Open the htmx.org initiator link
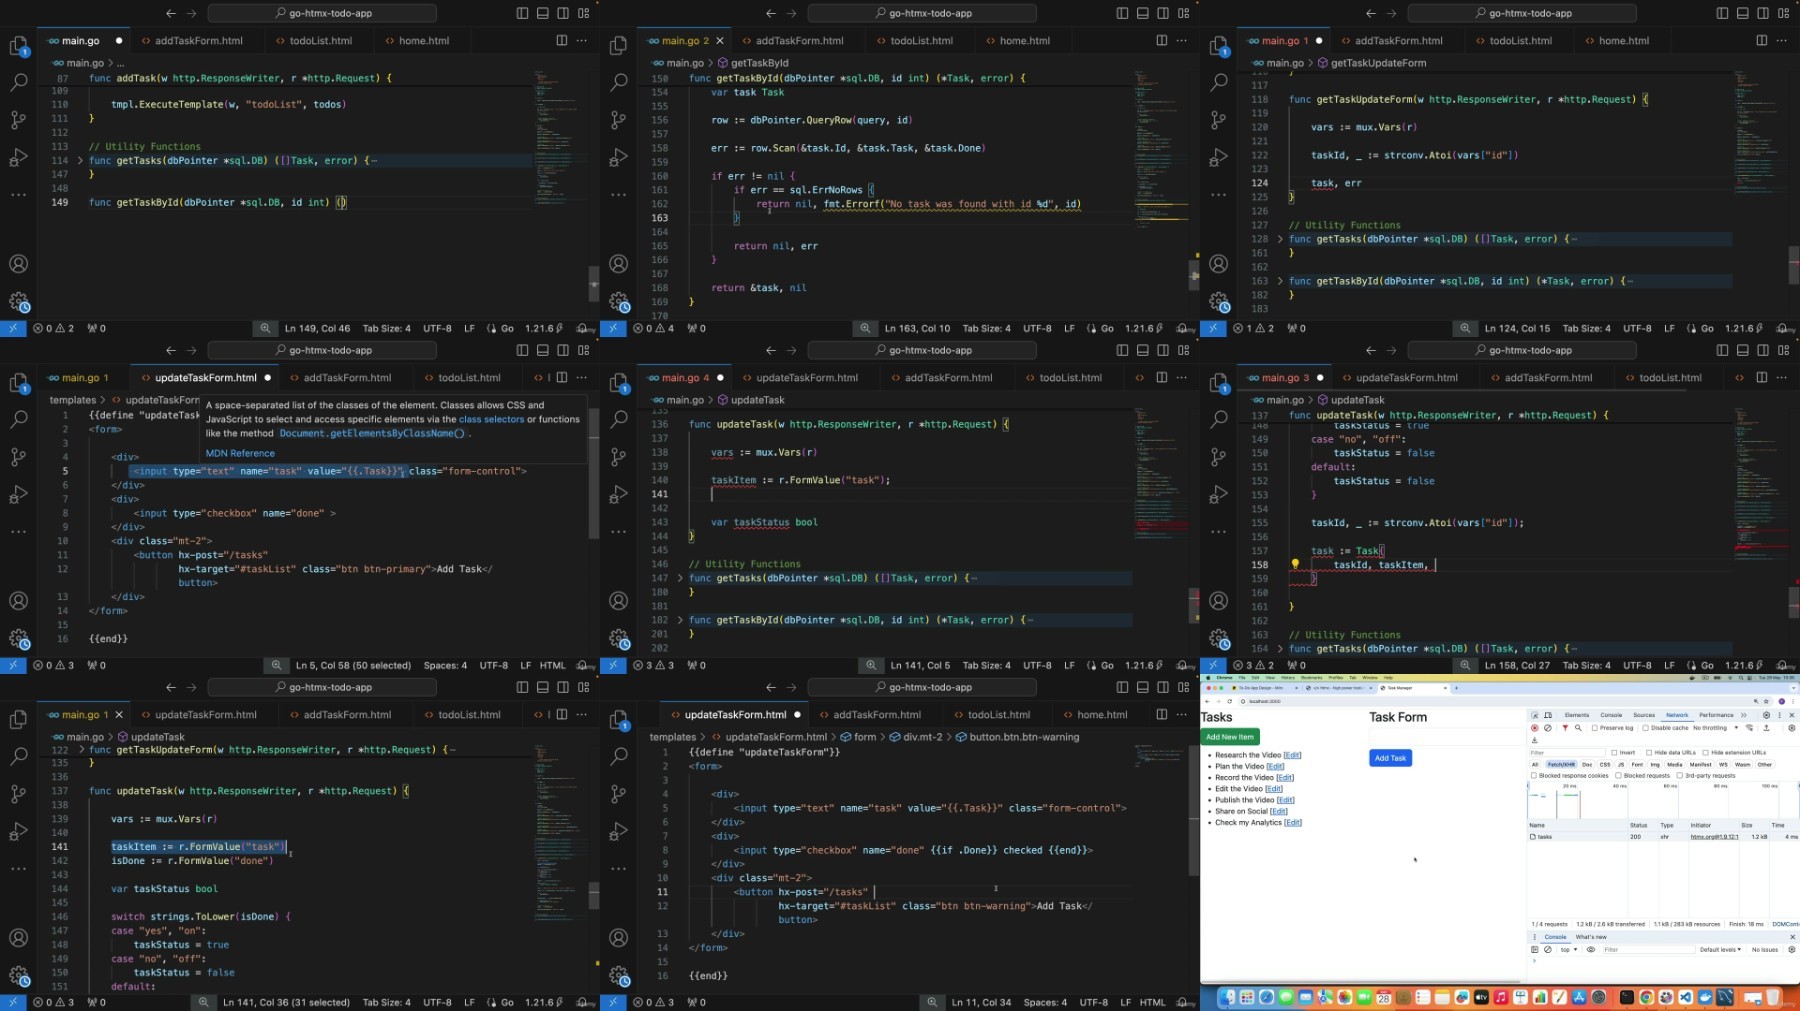1800x1011 pixels. click(x=1714, y=837)
